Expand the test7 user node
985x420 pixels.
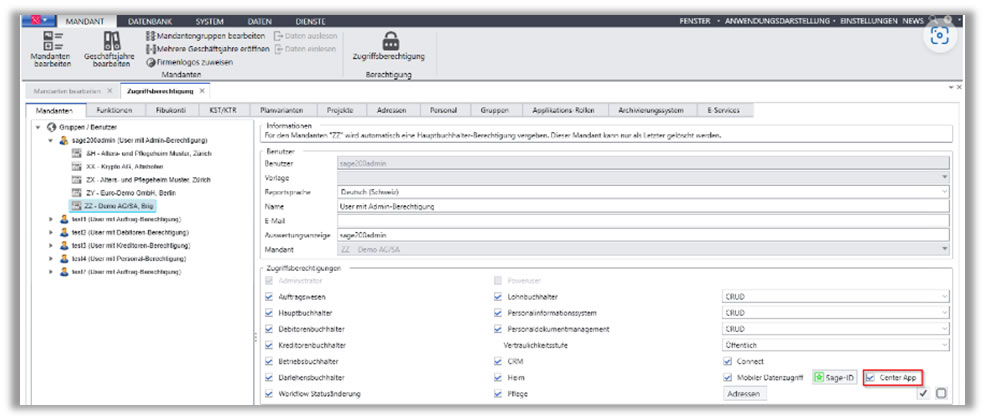click(x=50, y=272)
